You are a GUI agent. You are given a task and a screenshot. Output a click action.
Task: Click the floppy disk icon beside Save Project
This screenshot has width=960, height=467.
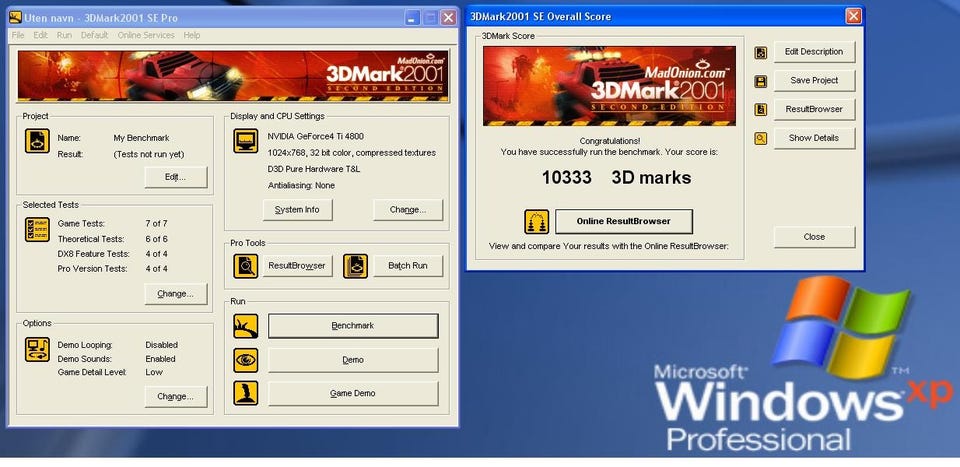point(760,81)
